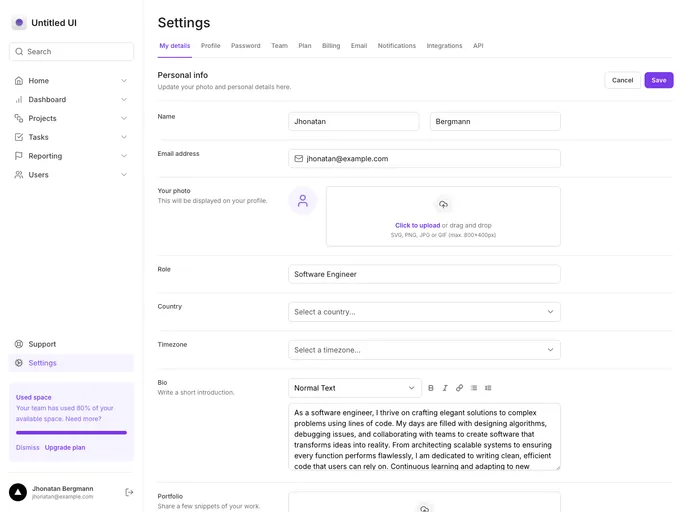
Task: Click the Portfolio upload cloud icon
Action: pyautogui.click(x=424, y=508)
